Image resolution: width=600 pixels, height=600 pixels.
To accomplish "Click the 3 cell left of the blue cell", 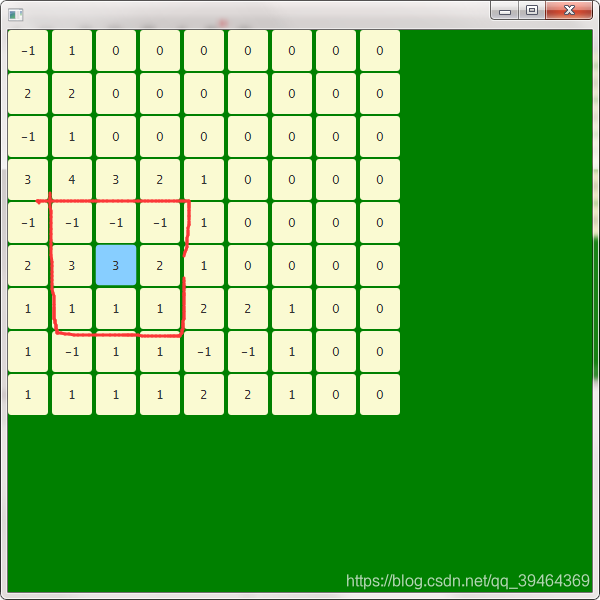I will tap(72, 265).
